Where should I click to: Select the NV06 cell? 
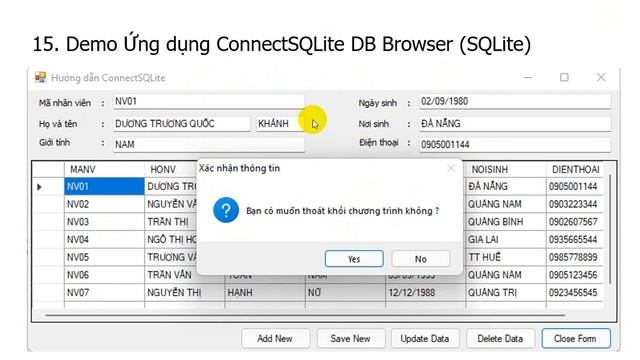[104, 275]
